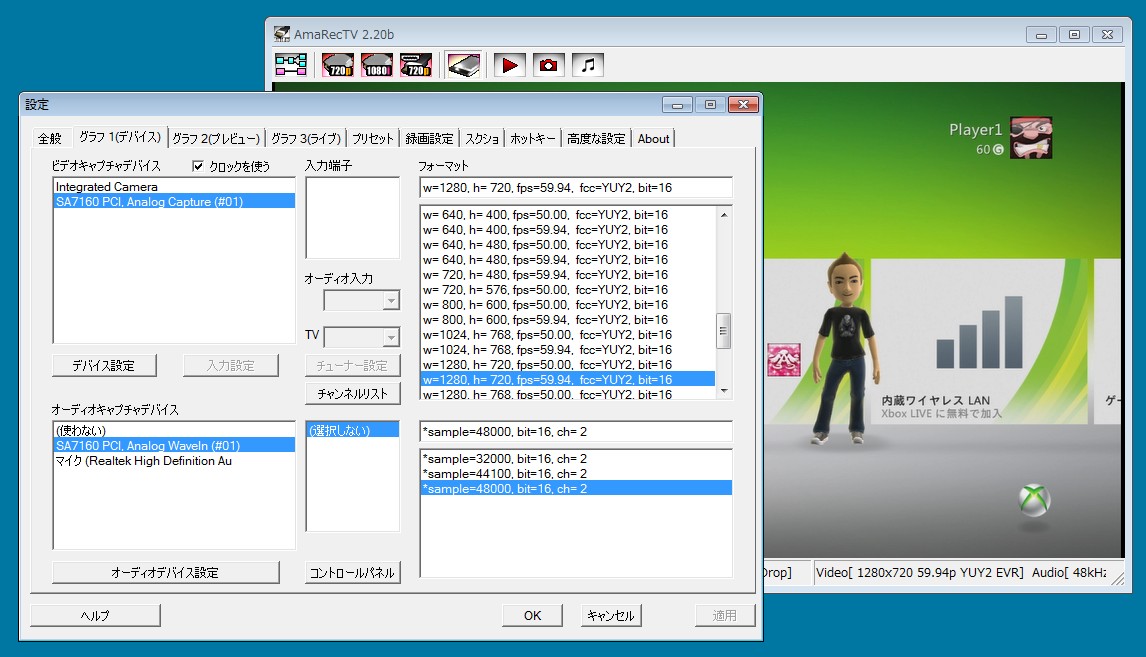Switch to the 全般 tab
Screen dimensions: 1146x657
click(50, 138)
